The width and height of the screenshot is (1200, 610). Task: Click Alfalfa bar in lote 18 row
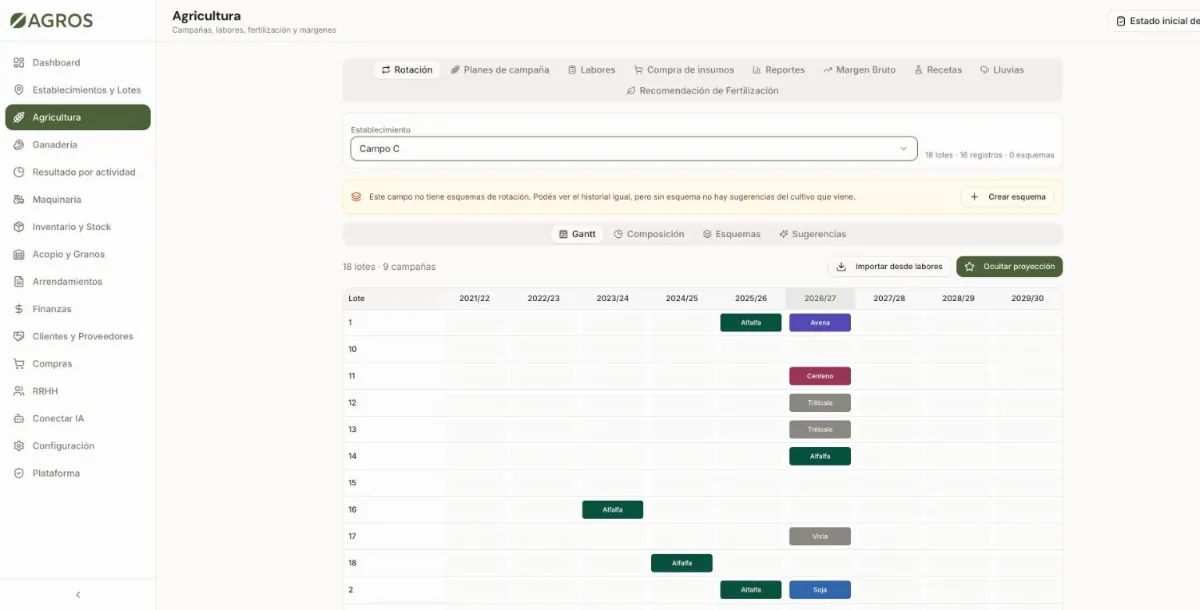pyautogui.click(x=682, y=563)
